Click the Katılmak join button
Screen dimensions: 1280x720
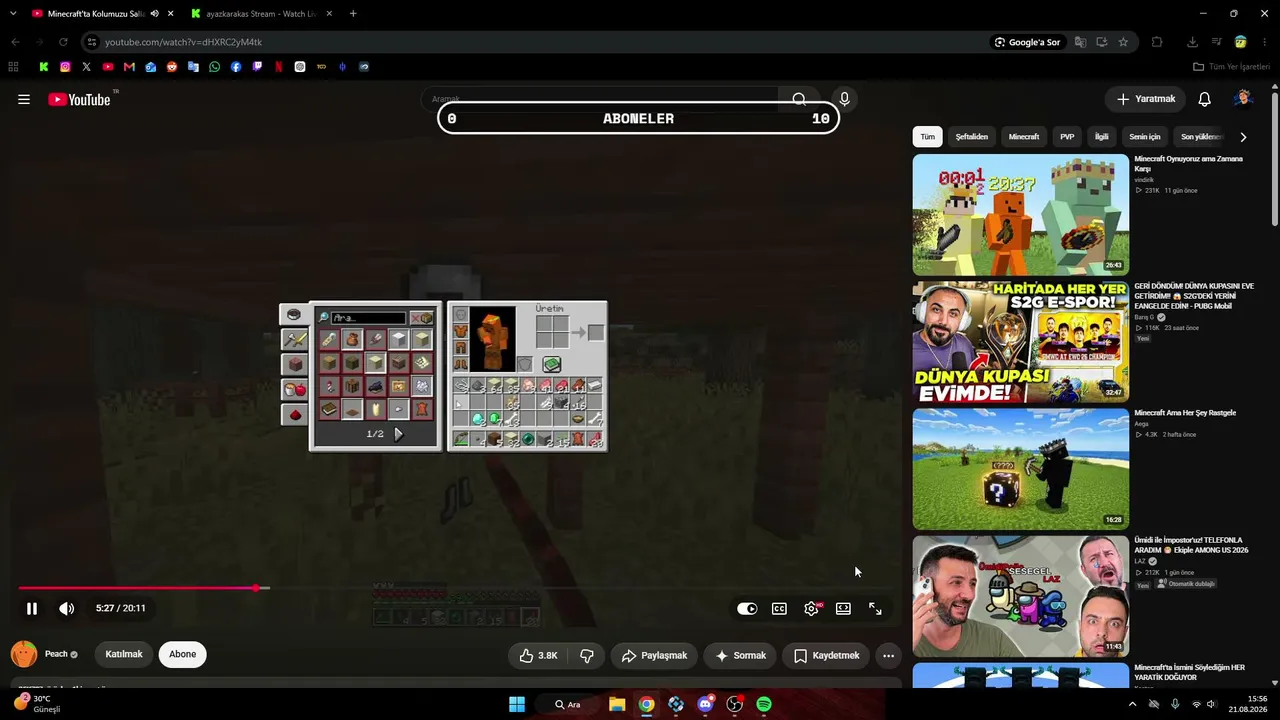tap(124, 655)
